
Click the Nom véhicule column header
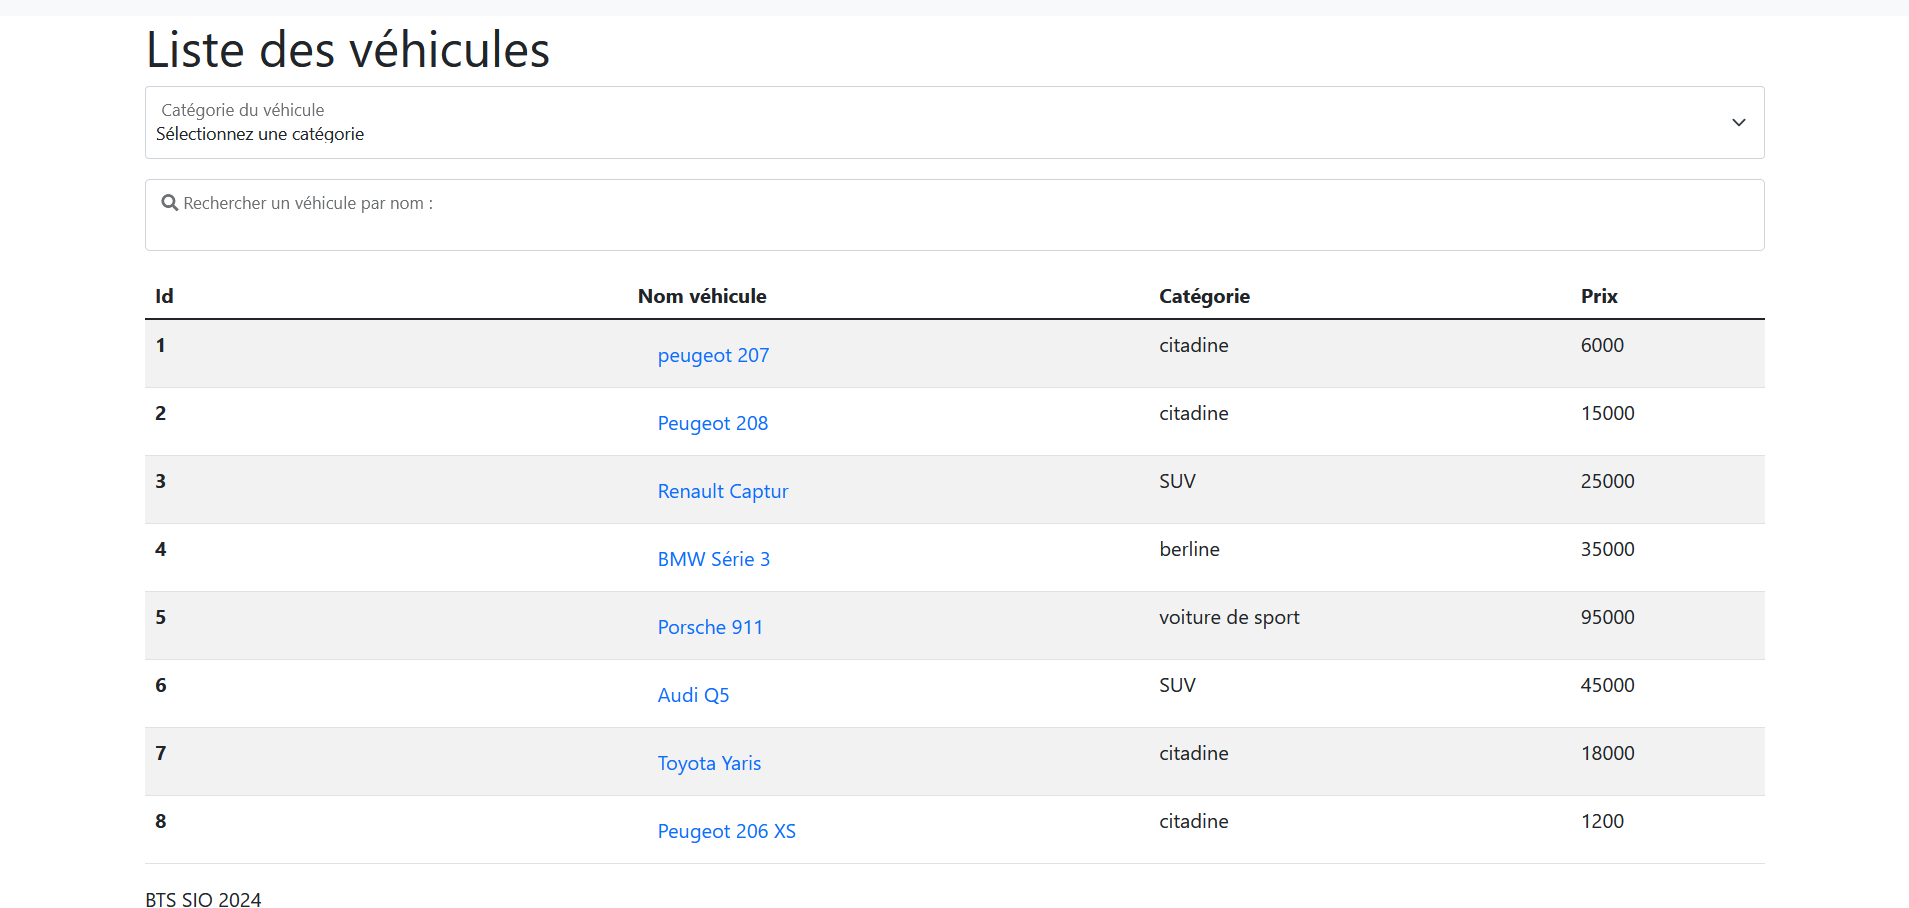pos(702,296)
